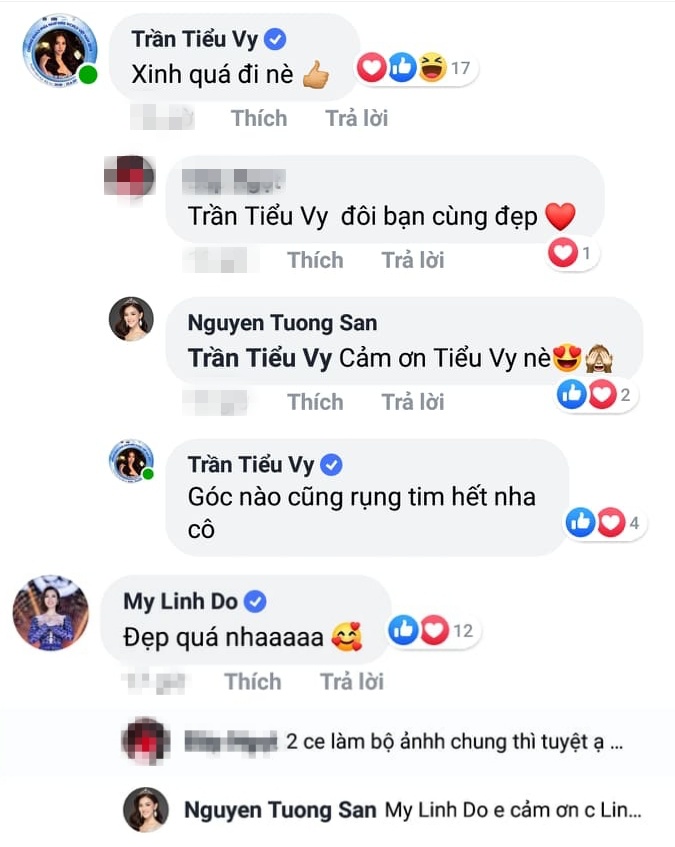Open the Nguyen Tuong San profile name link
This screenshot has height=847, width=675.
pyautogui.click(x=282, y=323)
